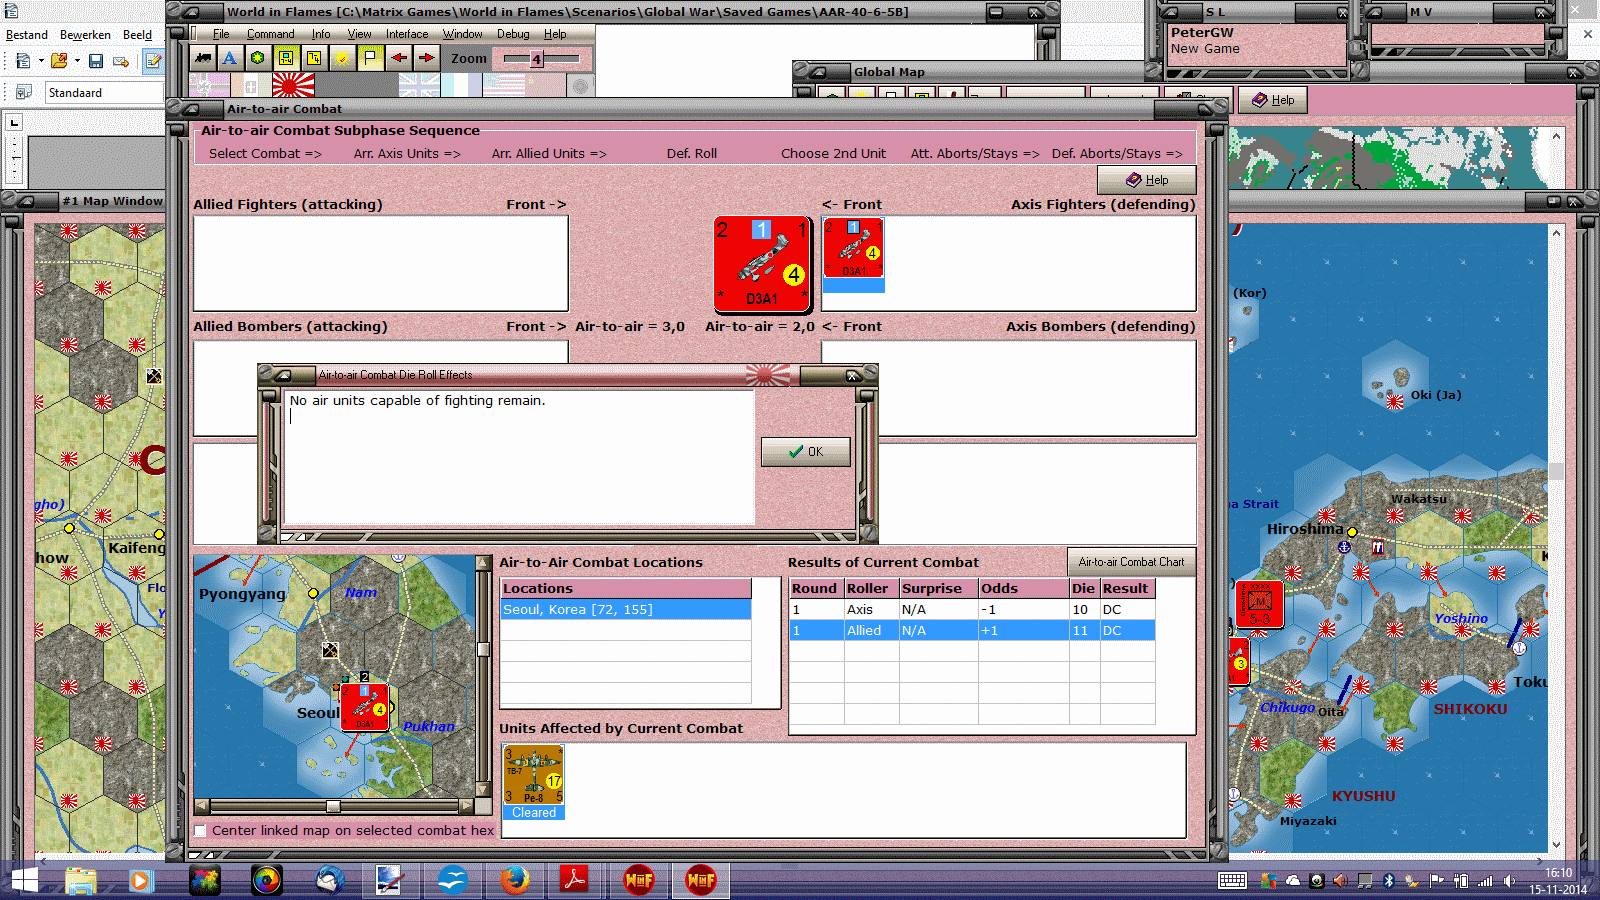Select the Japanese rising sun flag

(293, 86)
